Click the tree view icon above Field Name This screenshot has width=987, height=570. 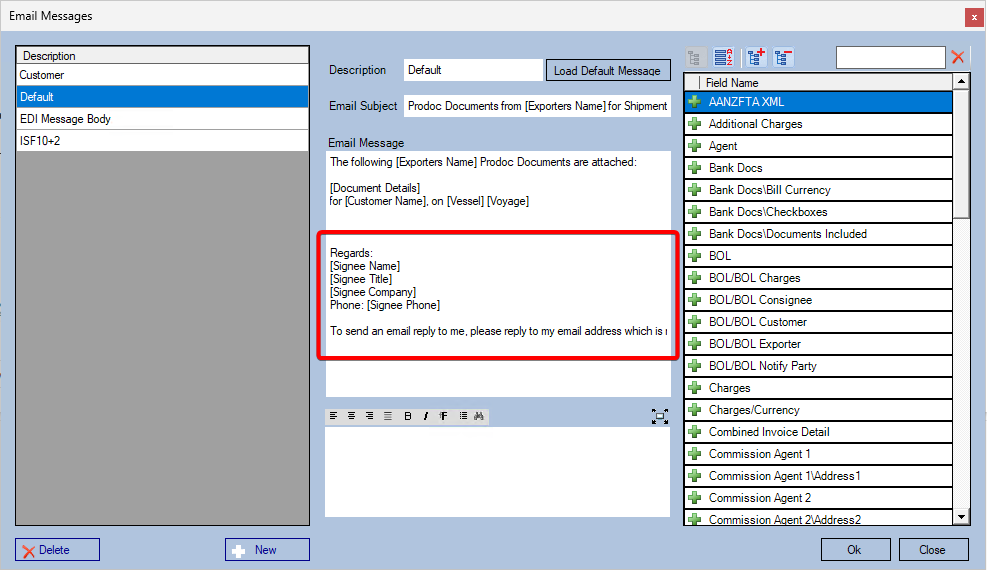[694, 58]
